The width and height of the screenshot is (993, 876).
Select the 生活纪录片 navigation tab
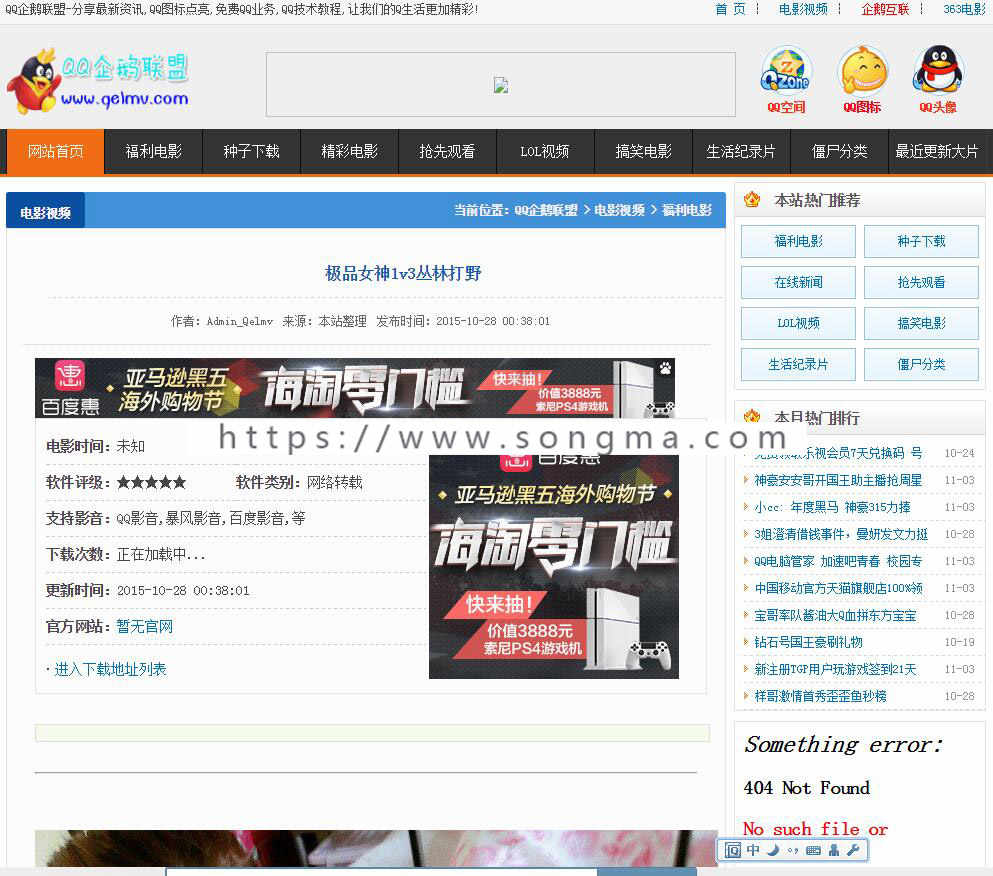pos(742,151)
